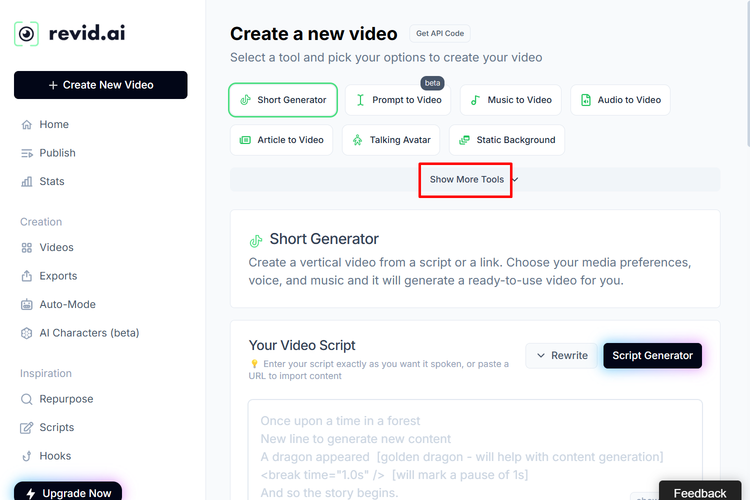
Task: Click the lightbulb tip icon under Your Video Script
Action: pos(254,364)
